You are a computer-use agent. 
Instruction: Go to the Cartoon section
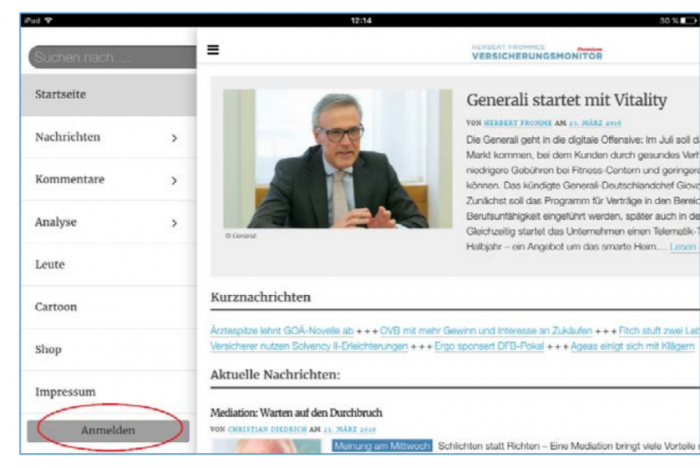tap(55, 307)
